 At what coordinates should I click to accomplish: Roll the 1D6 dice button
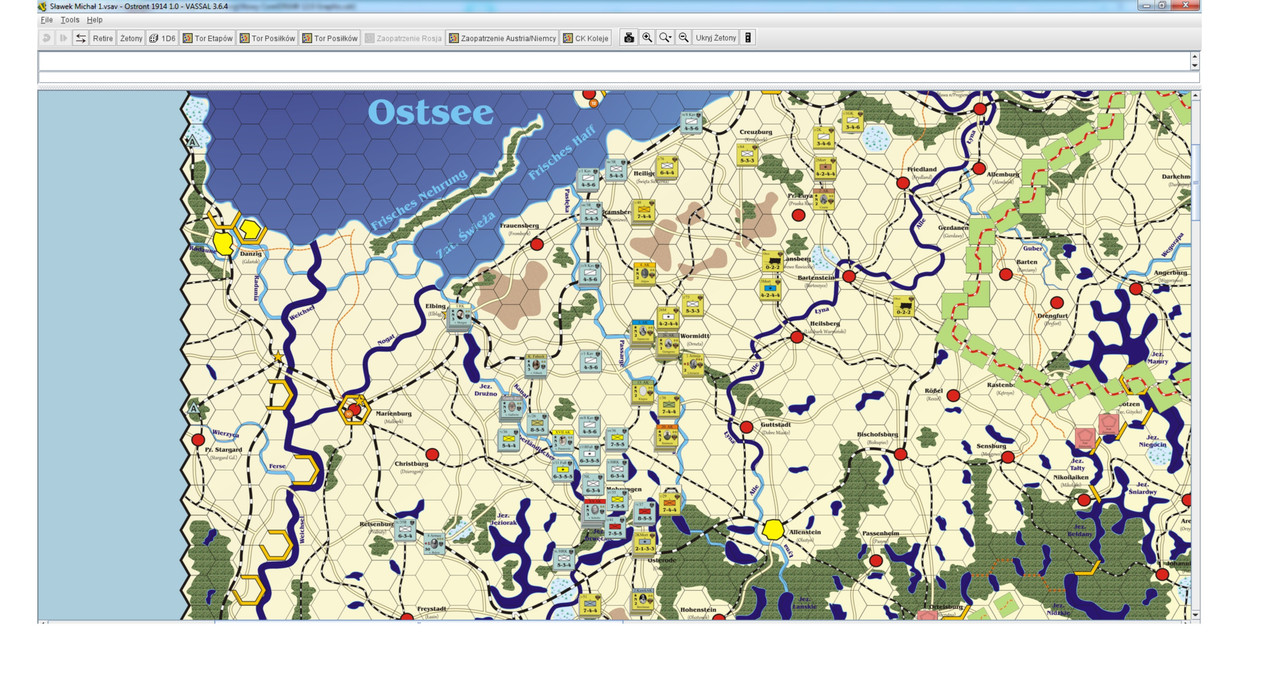tap(163, 38)
